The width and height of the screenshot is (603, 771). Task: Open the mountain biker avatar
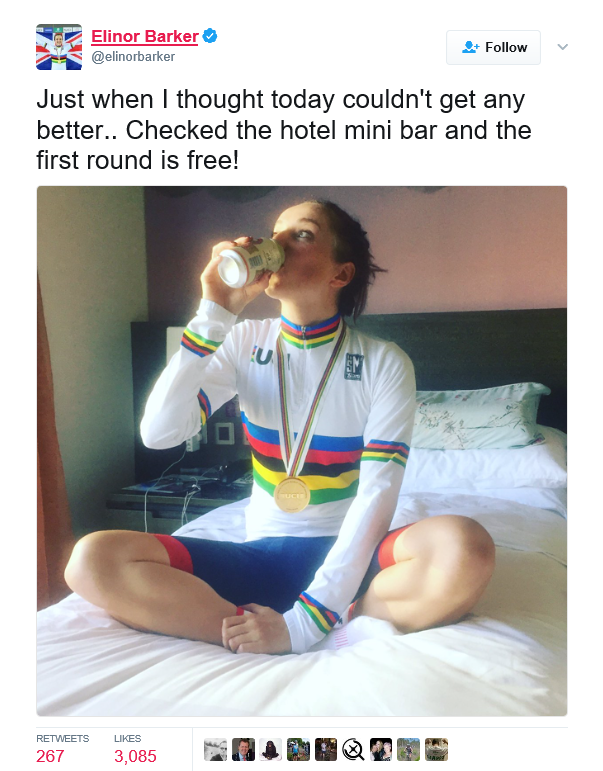pyautogui.click(x=408, y=749)
